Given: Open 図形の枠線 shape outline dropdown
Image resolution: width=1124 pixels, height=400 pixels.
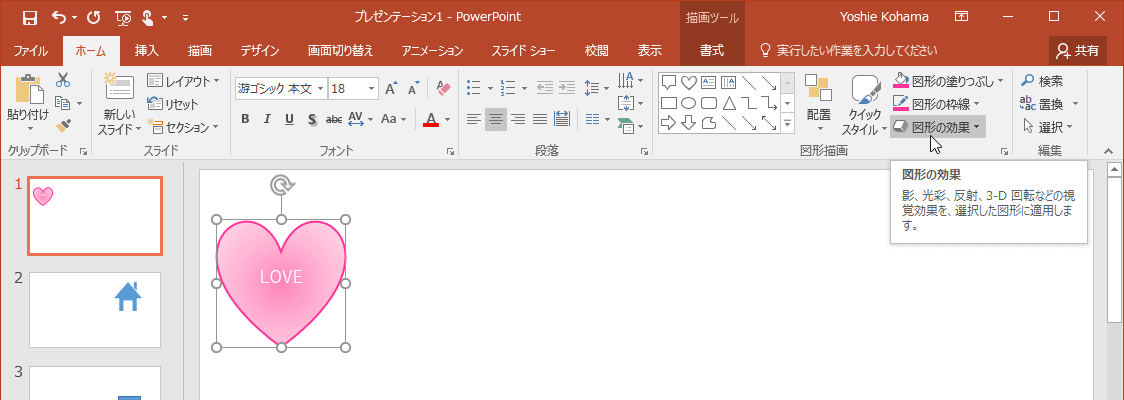Looking at the screenshot, I should pyautogui.click(x=936, y=104).
